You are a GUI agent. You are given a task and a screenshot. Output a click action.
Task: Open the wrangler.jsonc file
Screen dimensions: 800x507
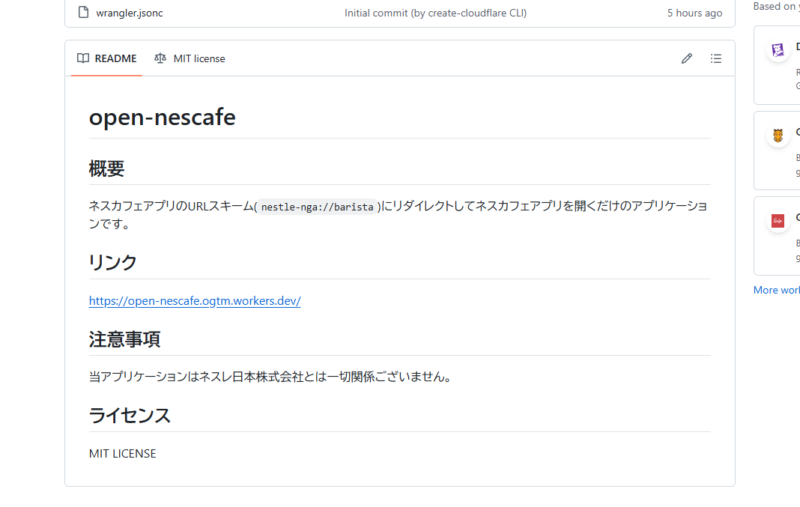pyautogui.click(x=130, y=13)
